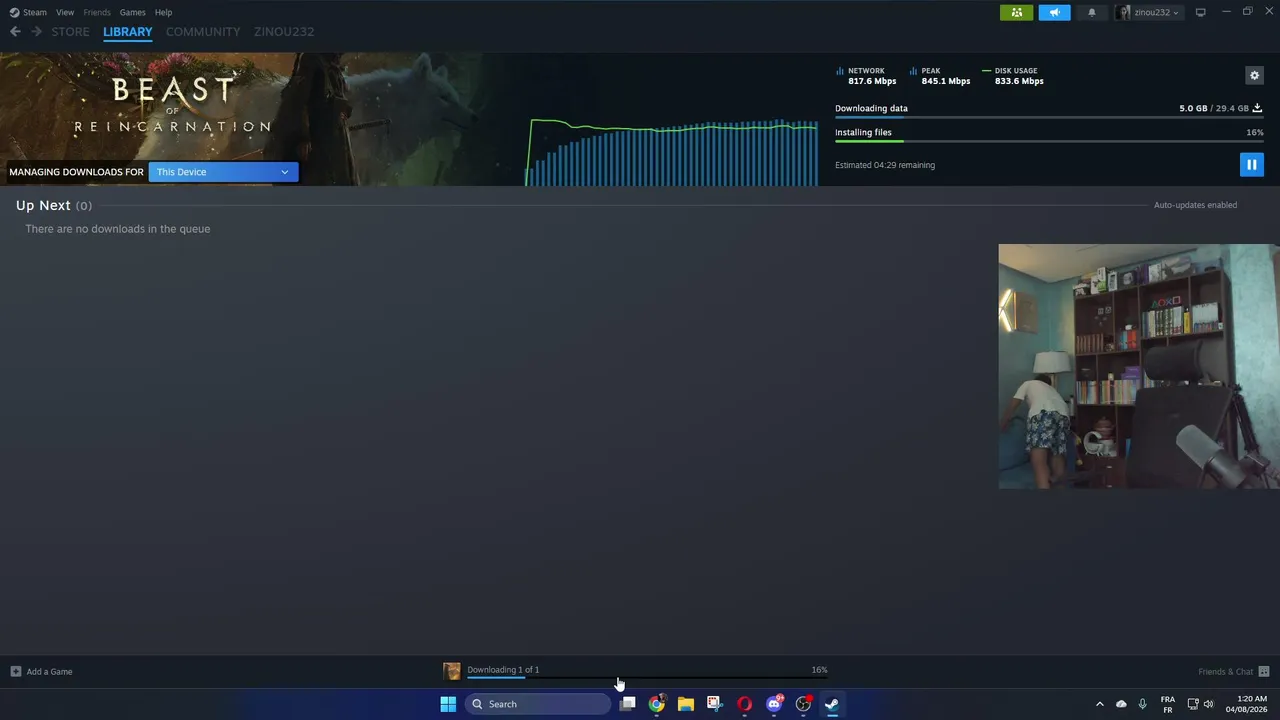Click the webcam overlay preview

pyautogui.click(x=1139, y=367)
